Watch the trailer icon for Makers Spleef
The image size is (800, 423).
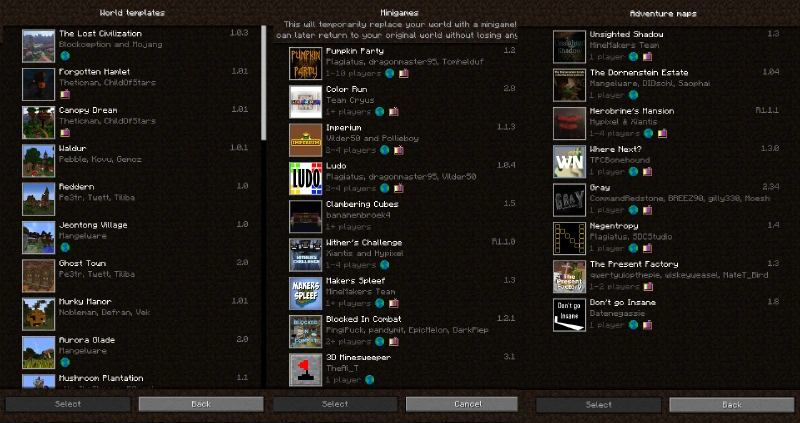[x=393, y=303]
